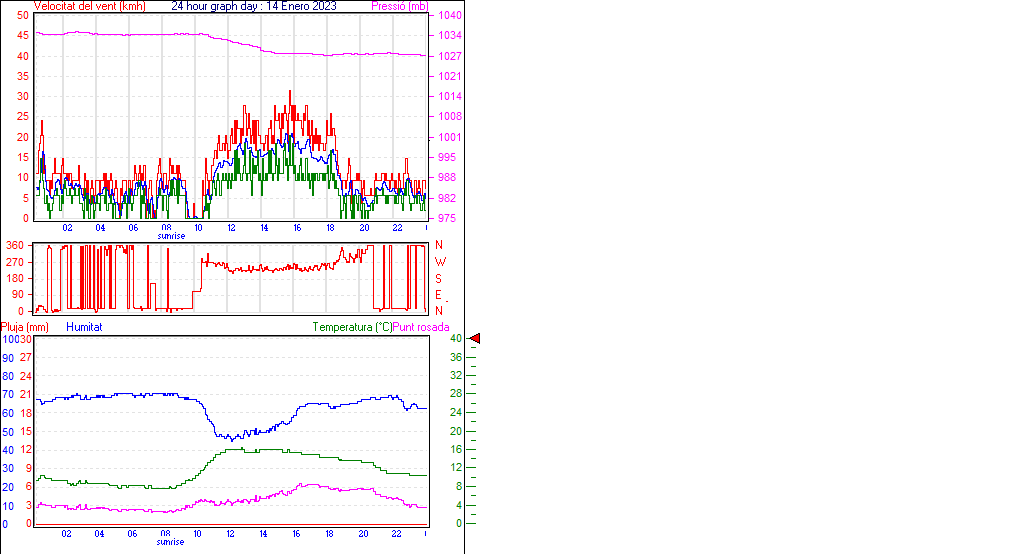Click the 1040 value on pressure scale
The image size is (1028, 554).
coord(450,16)
